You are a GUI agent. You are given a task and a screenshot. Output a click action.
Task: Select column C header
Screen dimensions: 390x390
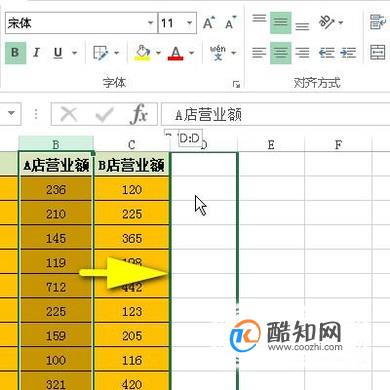(132, 145)
